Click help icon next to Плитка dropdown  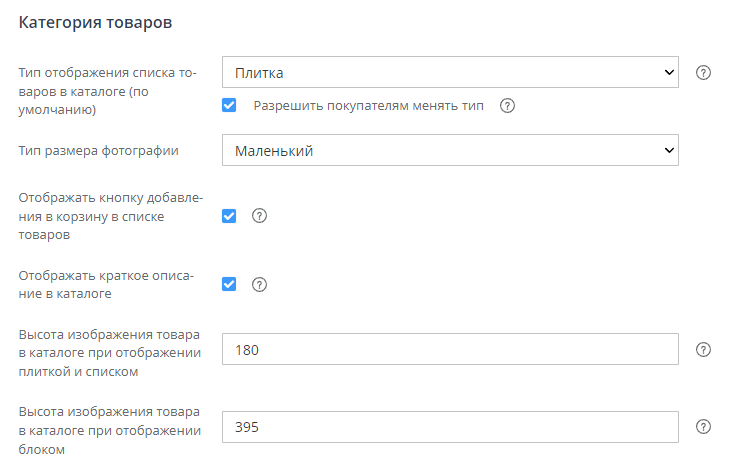pyautogui.click(x=703, y=73)
